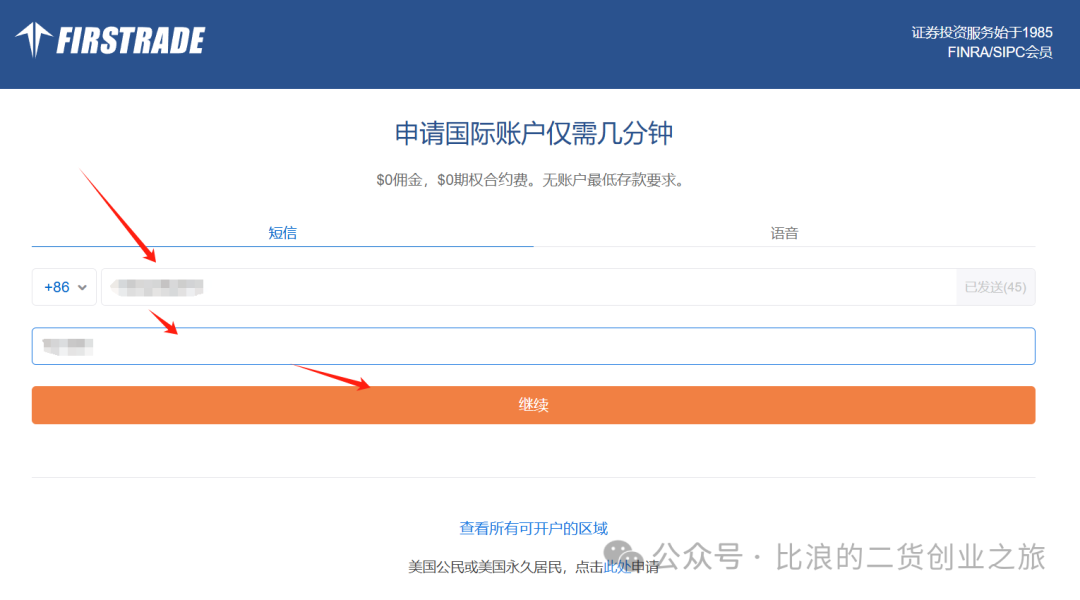Switch to the 短信 tab
Image resolution: width=1080 pixels, height=600 pixels.
pos(282,233)
